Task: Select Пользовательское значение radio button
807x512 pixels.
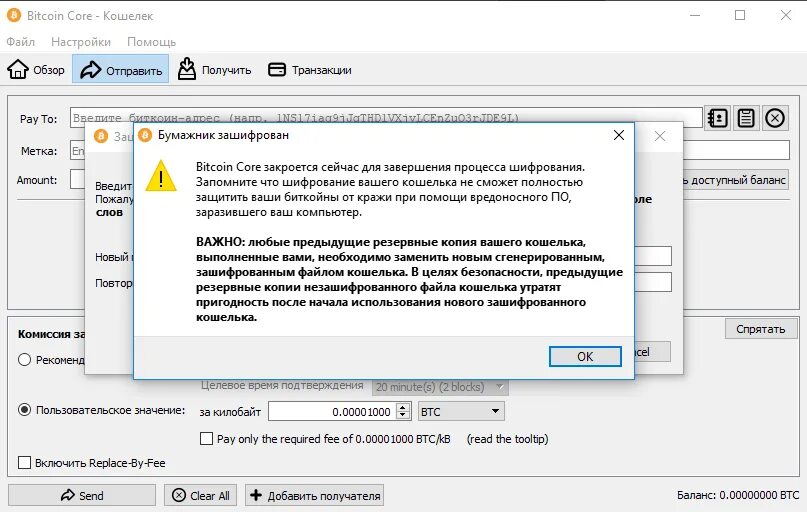Action: click(x=24, y=410)
